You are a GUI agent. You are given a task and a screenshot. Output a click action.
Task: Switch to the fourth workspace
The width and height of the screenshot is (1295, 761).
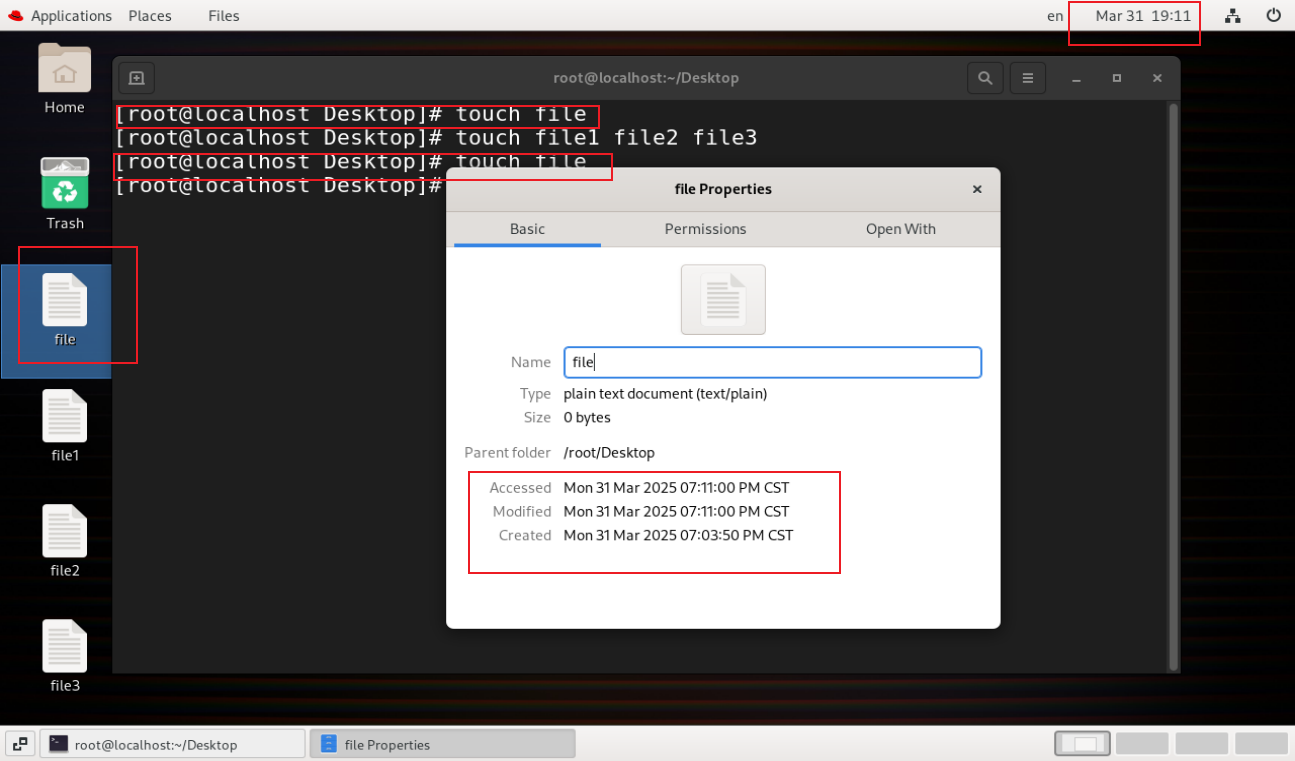[x=1262, y=743]
